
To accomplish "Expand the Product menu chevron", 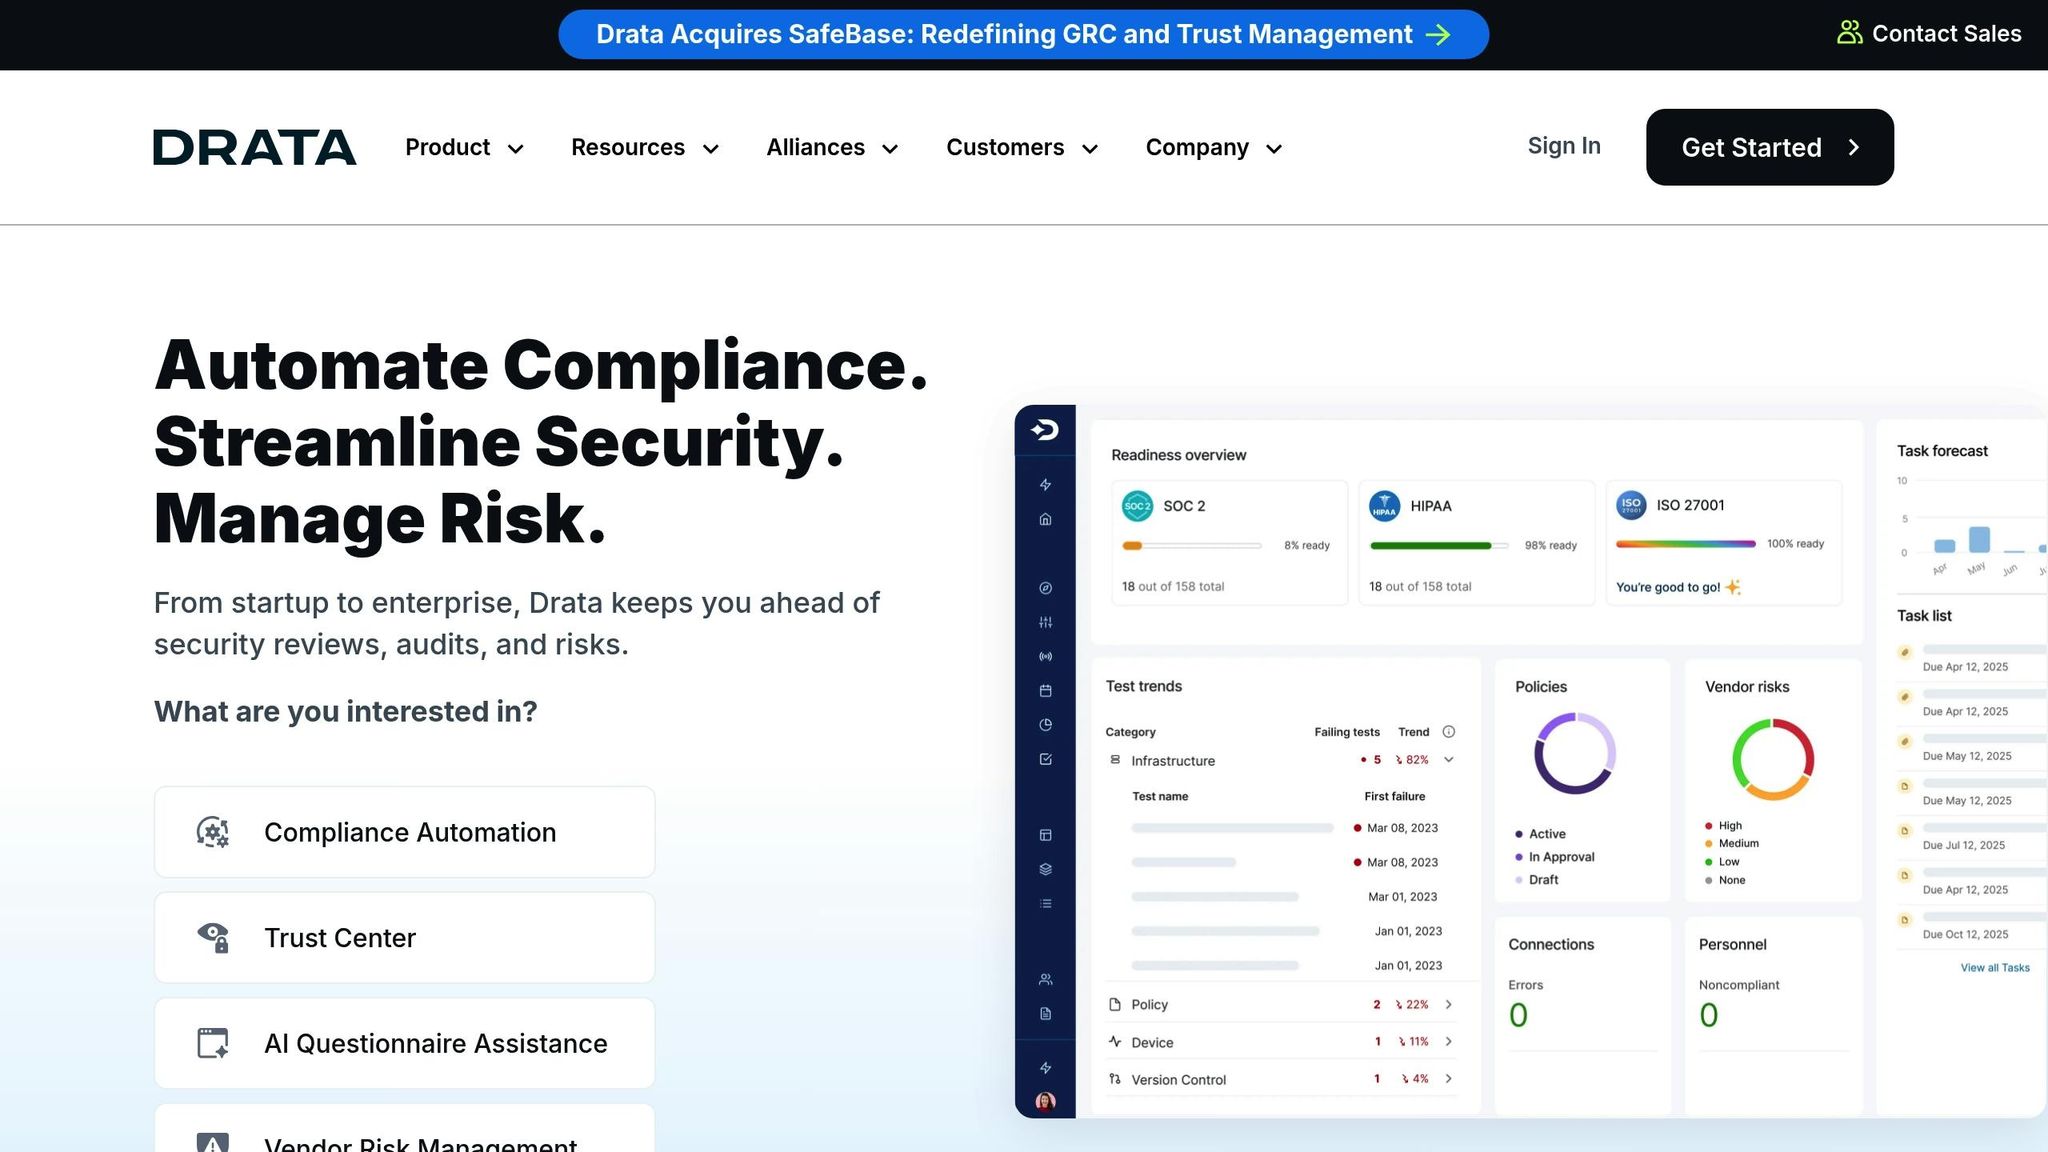I will tap(516, 149).
